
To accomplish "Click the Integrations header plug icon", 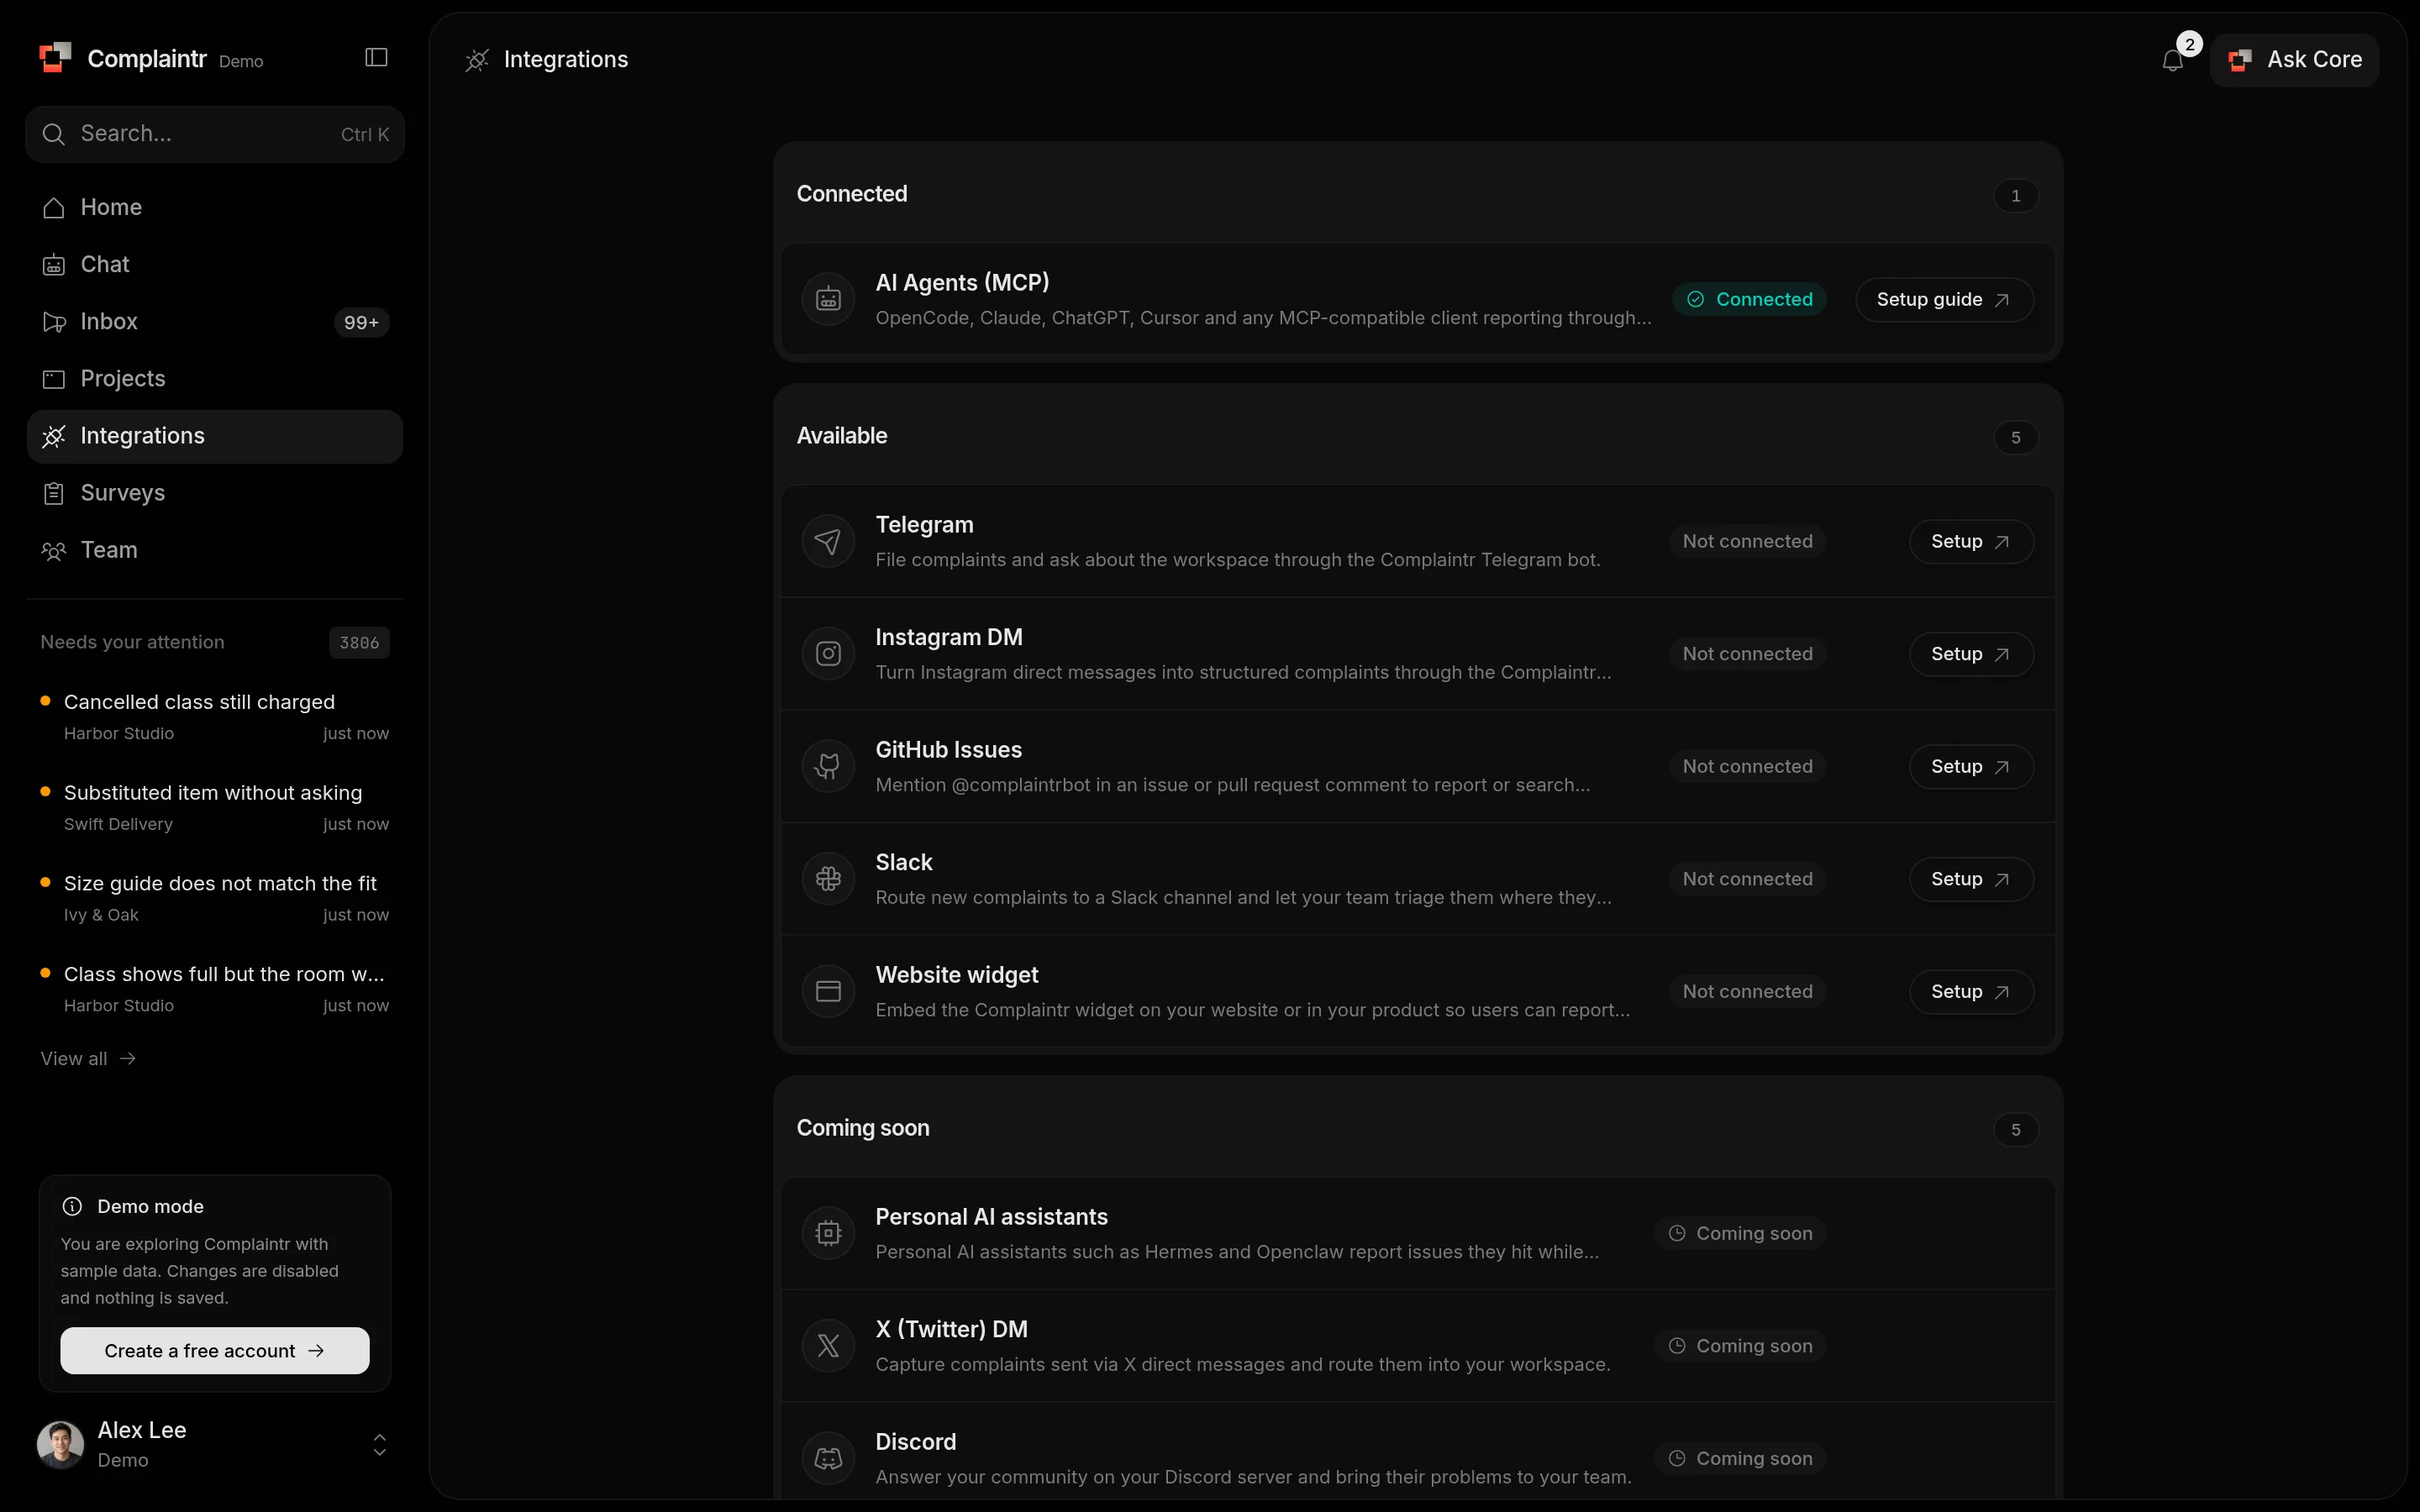I will 477,60.
